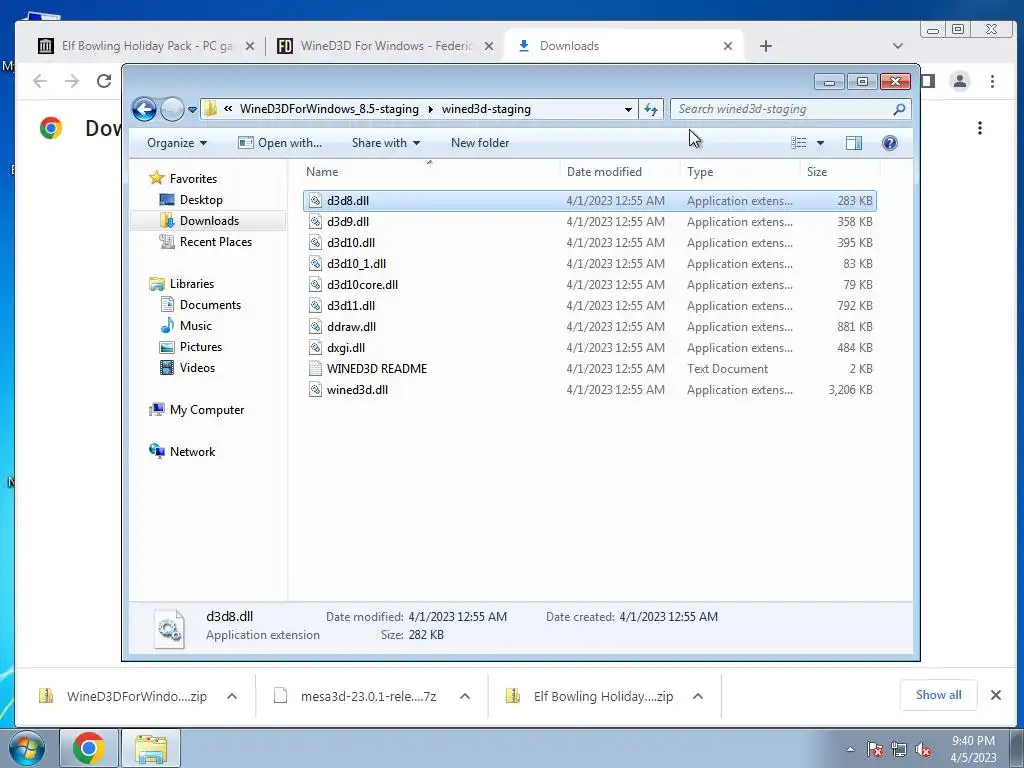1024x768 pixels.
Task: Refresh the wined3d-staging folder view
Action: (x=651, y=109)
